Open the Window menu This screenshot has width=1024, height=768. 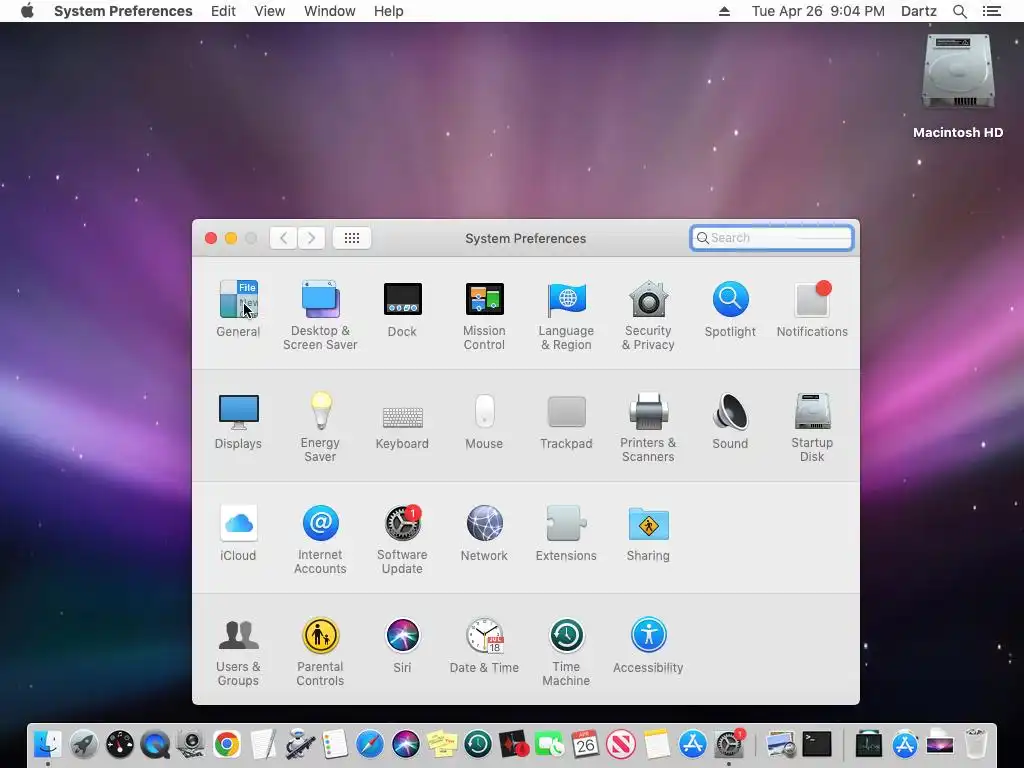click(330, 11)
